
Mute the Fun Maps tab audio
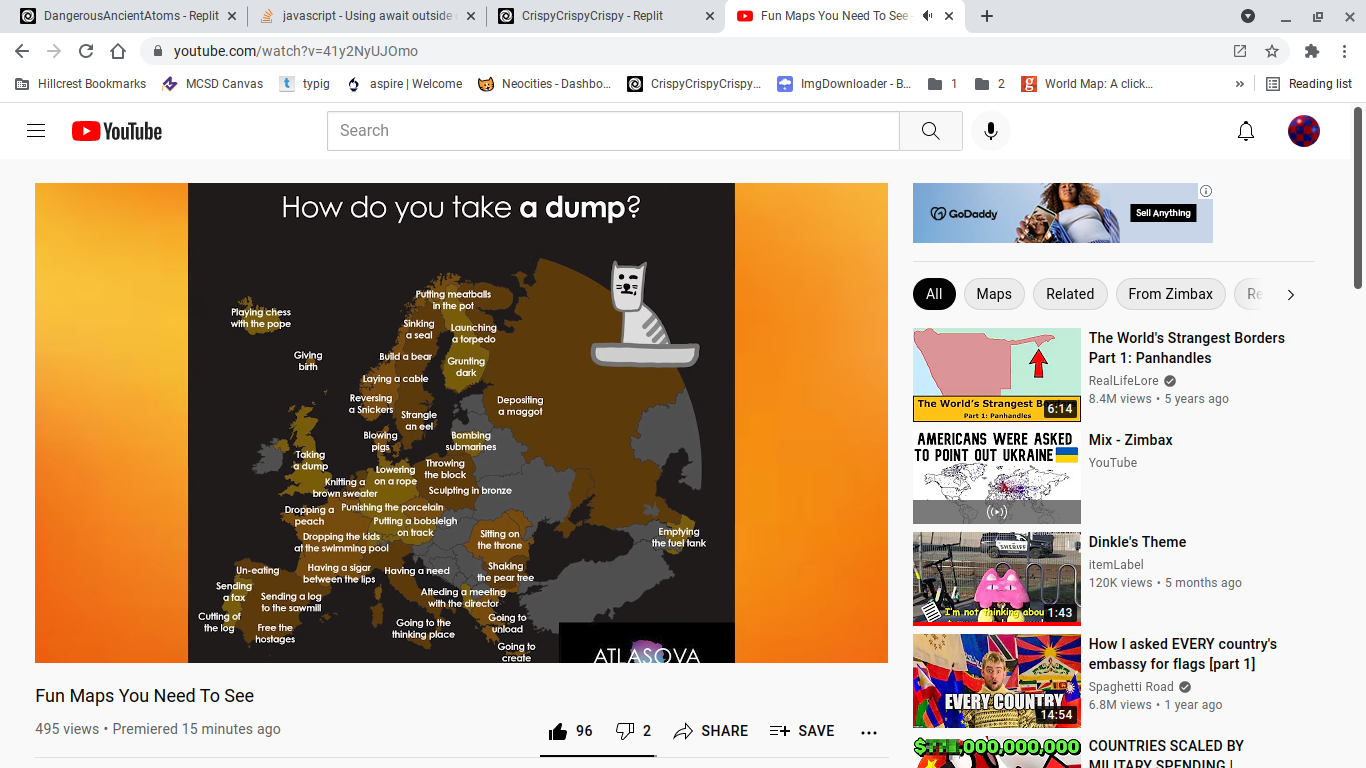(927, 16)
